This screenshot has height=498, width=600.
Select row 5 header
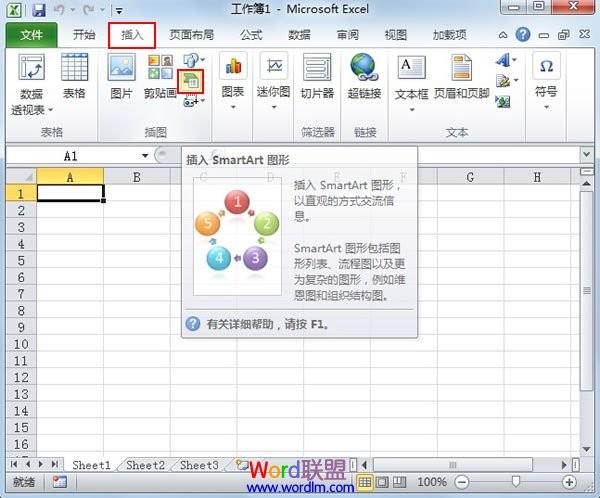[21, 261]
